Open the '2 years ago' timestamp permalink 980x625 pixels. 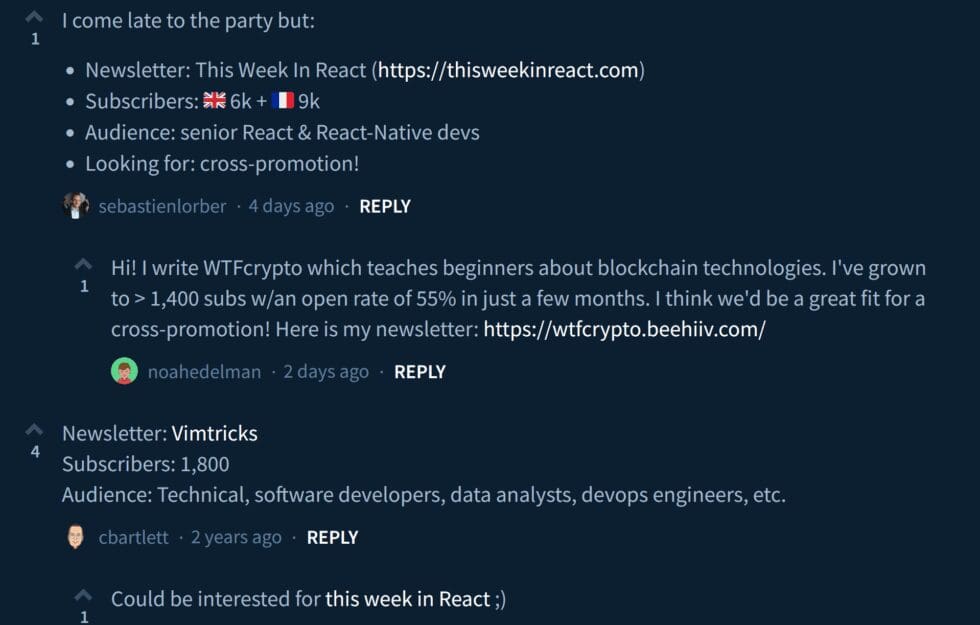236,537
